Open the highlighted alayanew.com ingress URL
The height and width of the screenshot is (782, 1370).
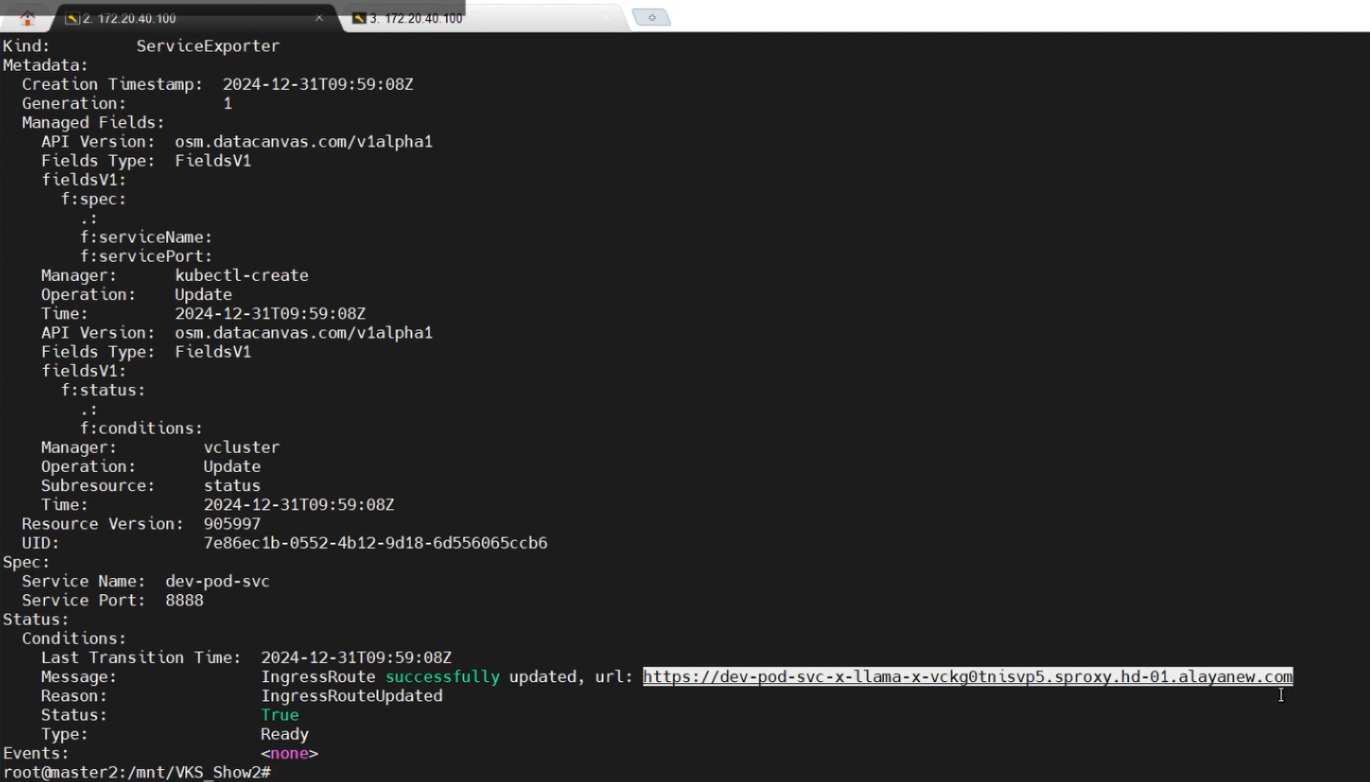(967, 677)
